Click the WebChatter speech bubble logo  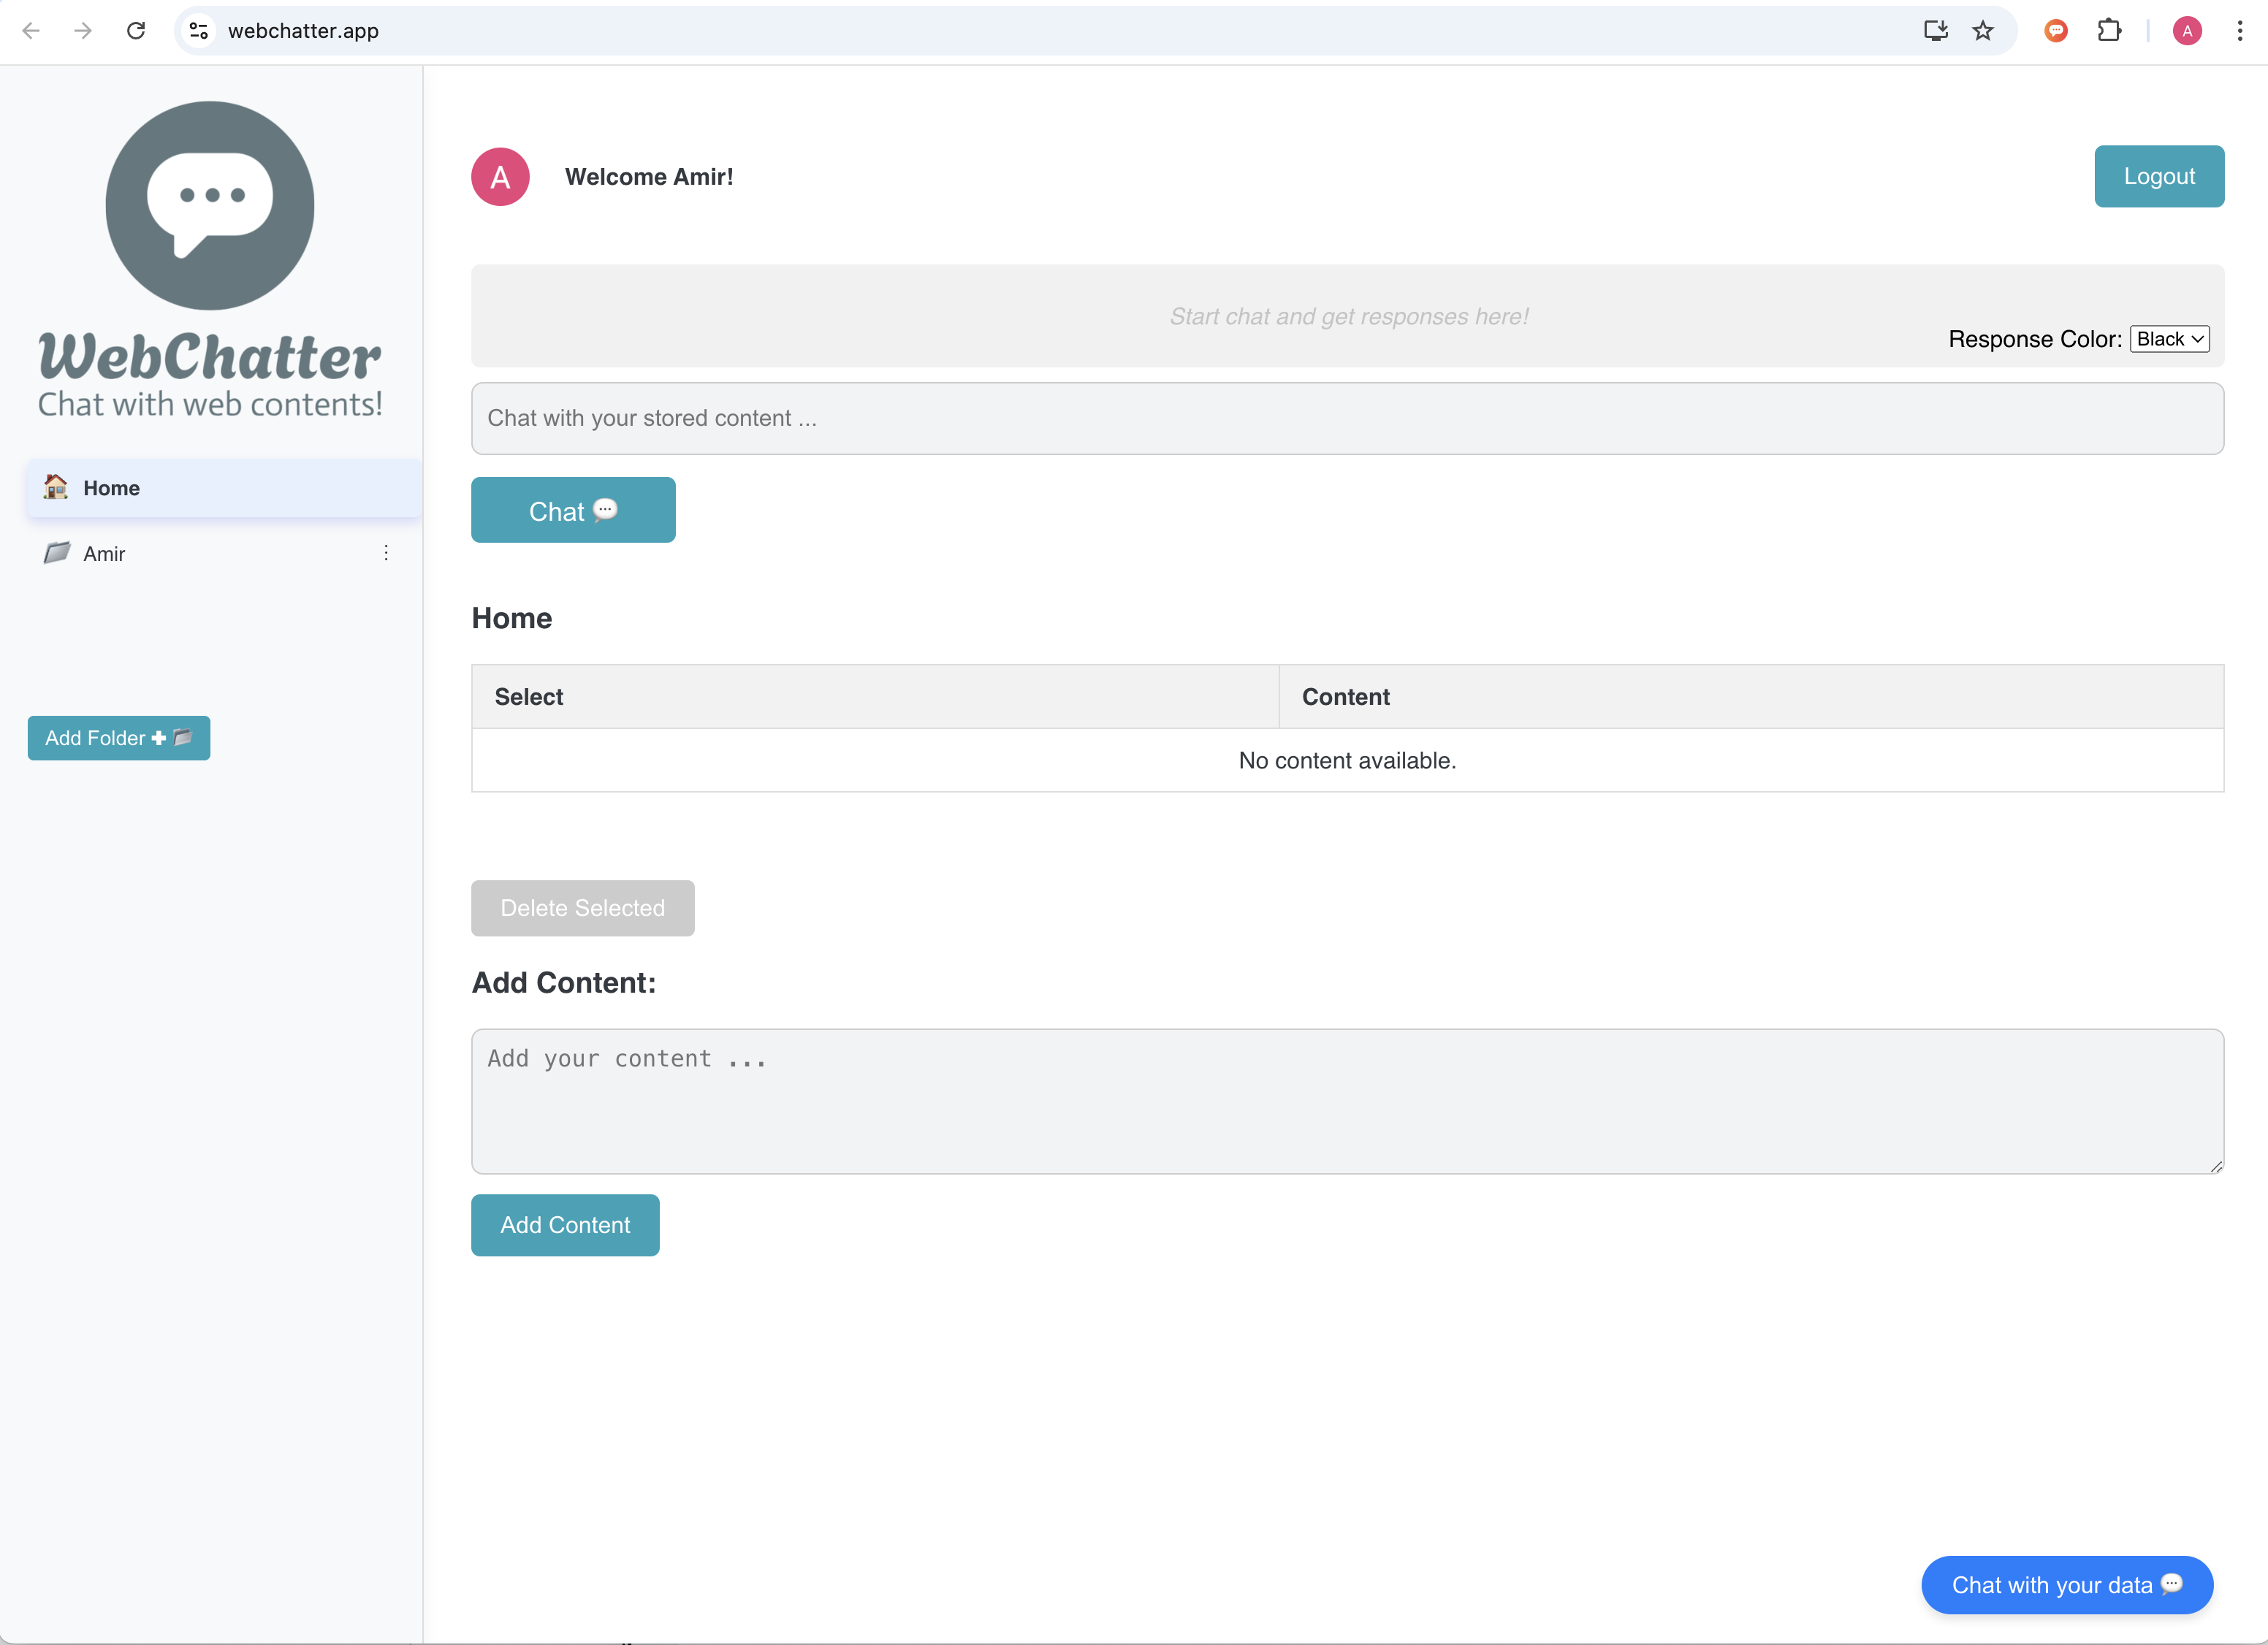point(210,205)
